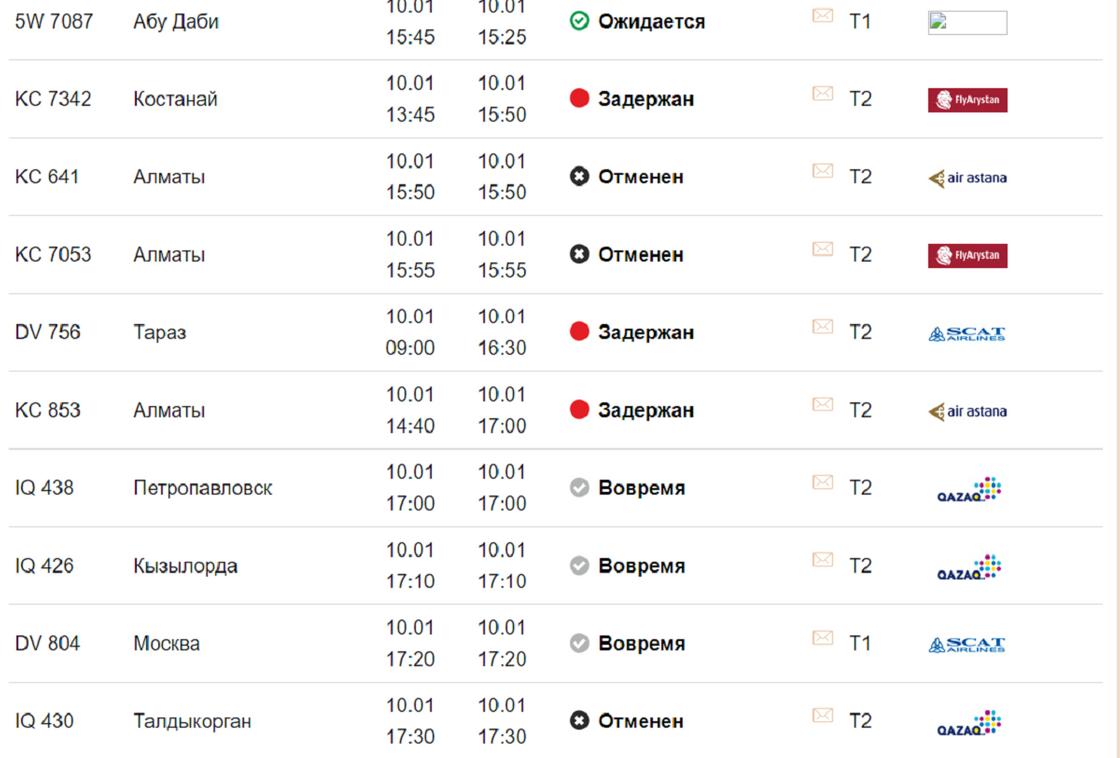Click envelope icon for flight KC 7342
Viewport: 1120px width, 758px height.
coord(822,93)
